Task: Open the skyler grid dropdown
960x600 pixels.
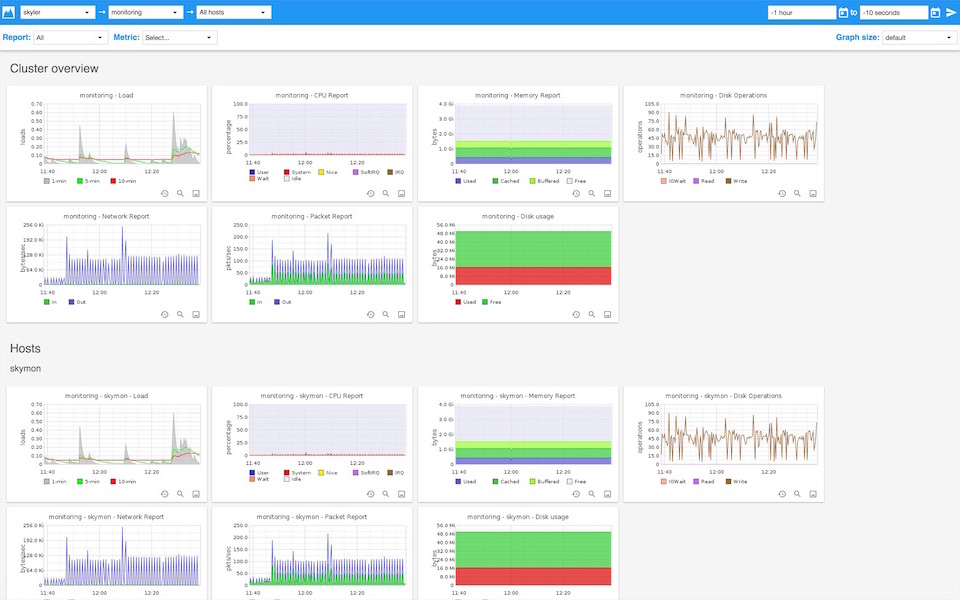Action: click(x=58, y=12)
